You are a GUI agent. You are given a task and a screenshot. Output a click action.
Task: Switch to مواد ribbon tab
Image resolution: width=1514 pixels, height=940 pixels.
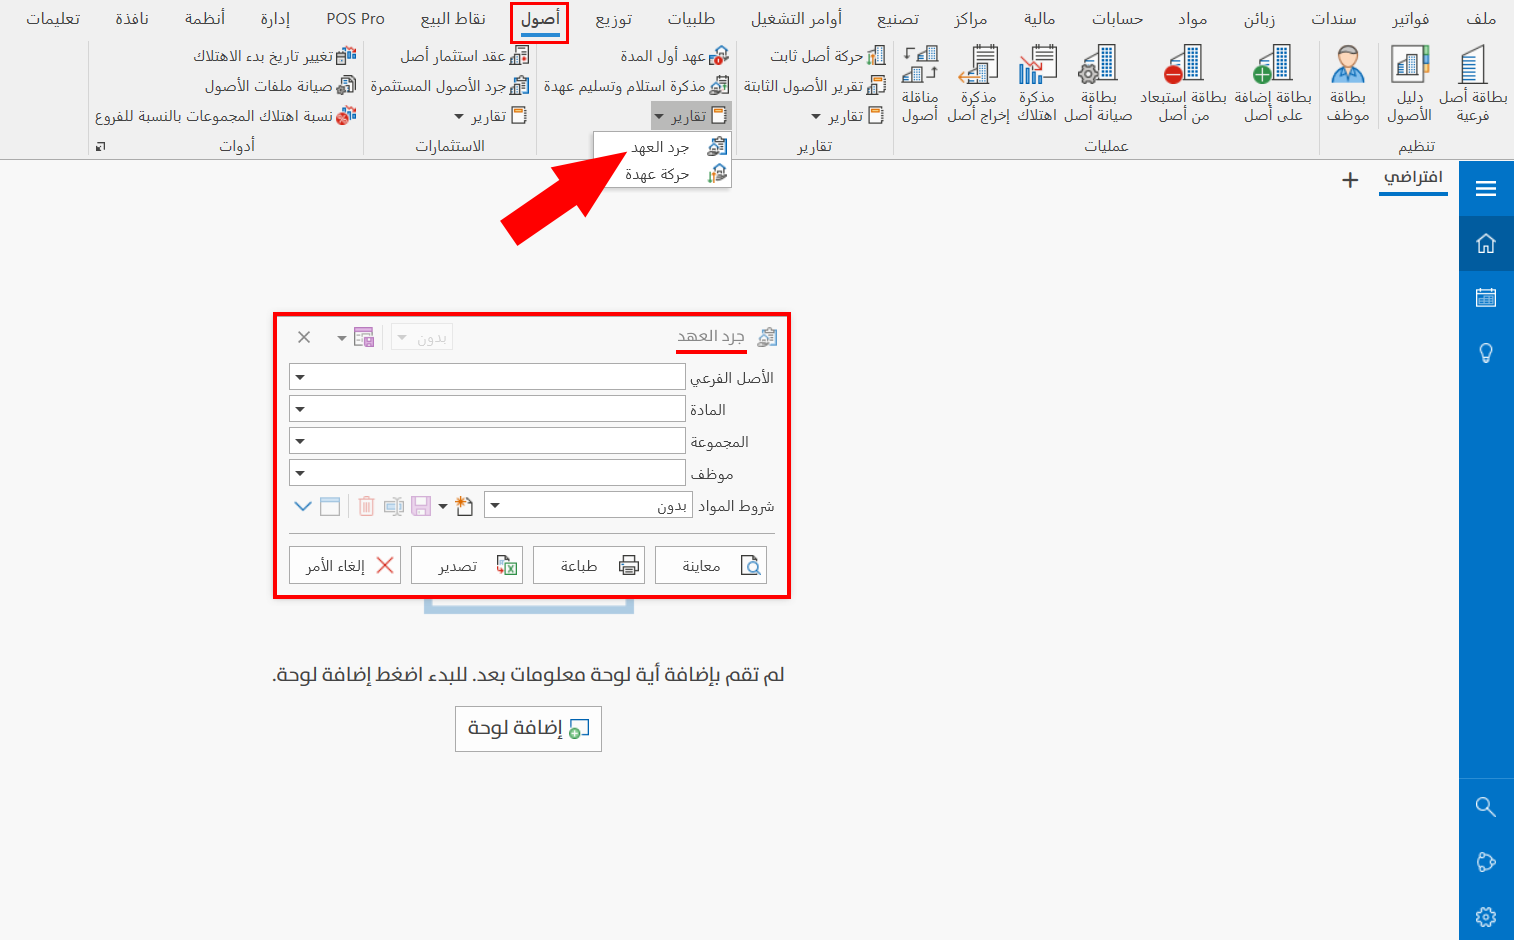1193,19
